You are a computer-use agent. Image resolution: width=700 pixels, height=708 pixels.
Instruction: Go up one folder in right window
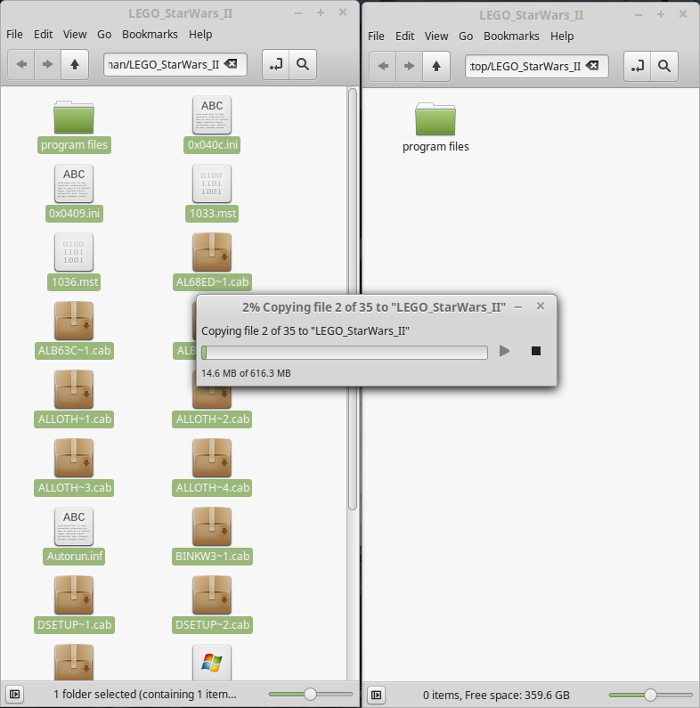click(436, 66)
